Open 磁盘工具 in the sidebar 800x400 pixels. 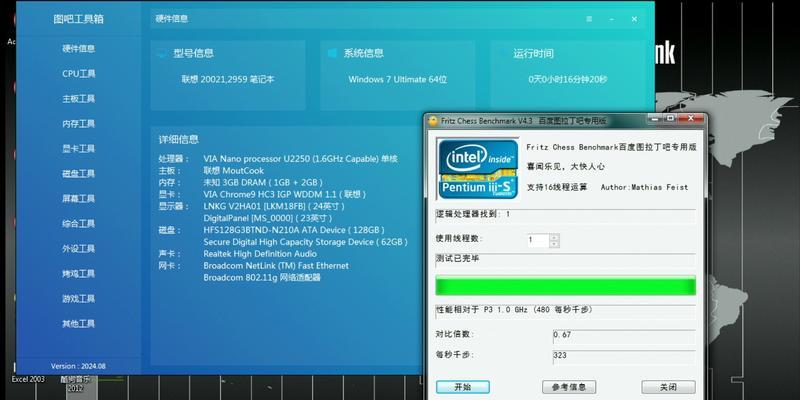79,173
